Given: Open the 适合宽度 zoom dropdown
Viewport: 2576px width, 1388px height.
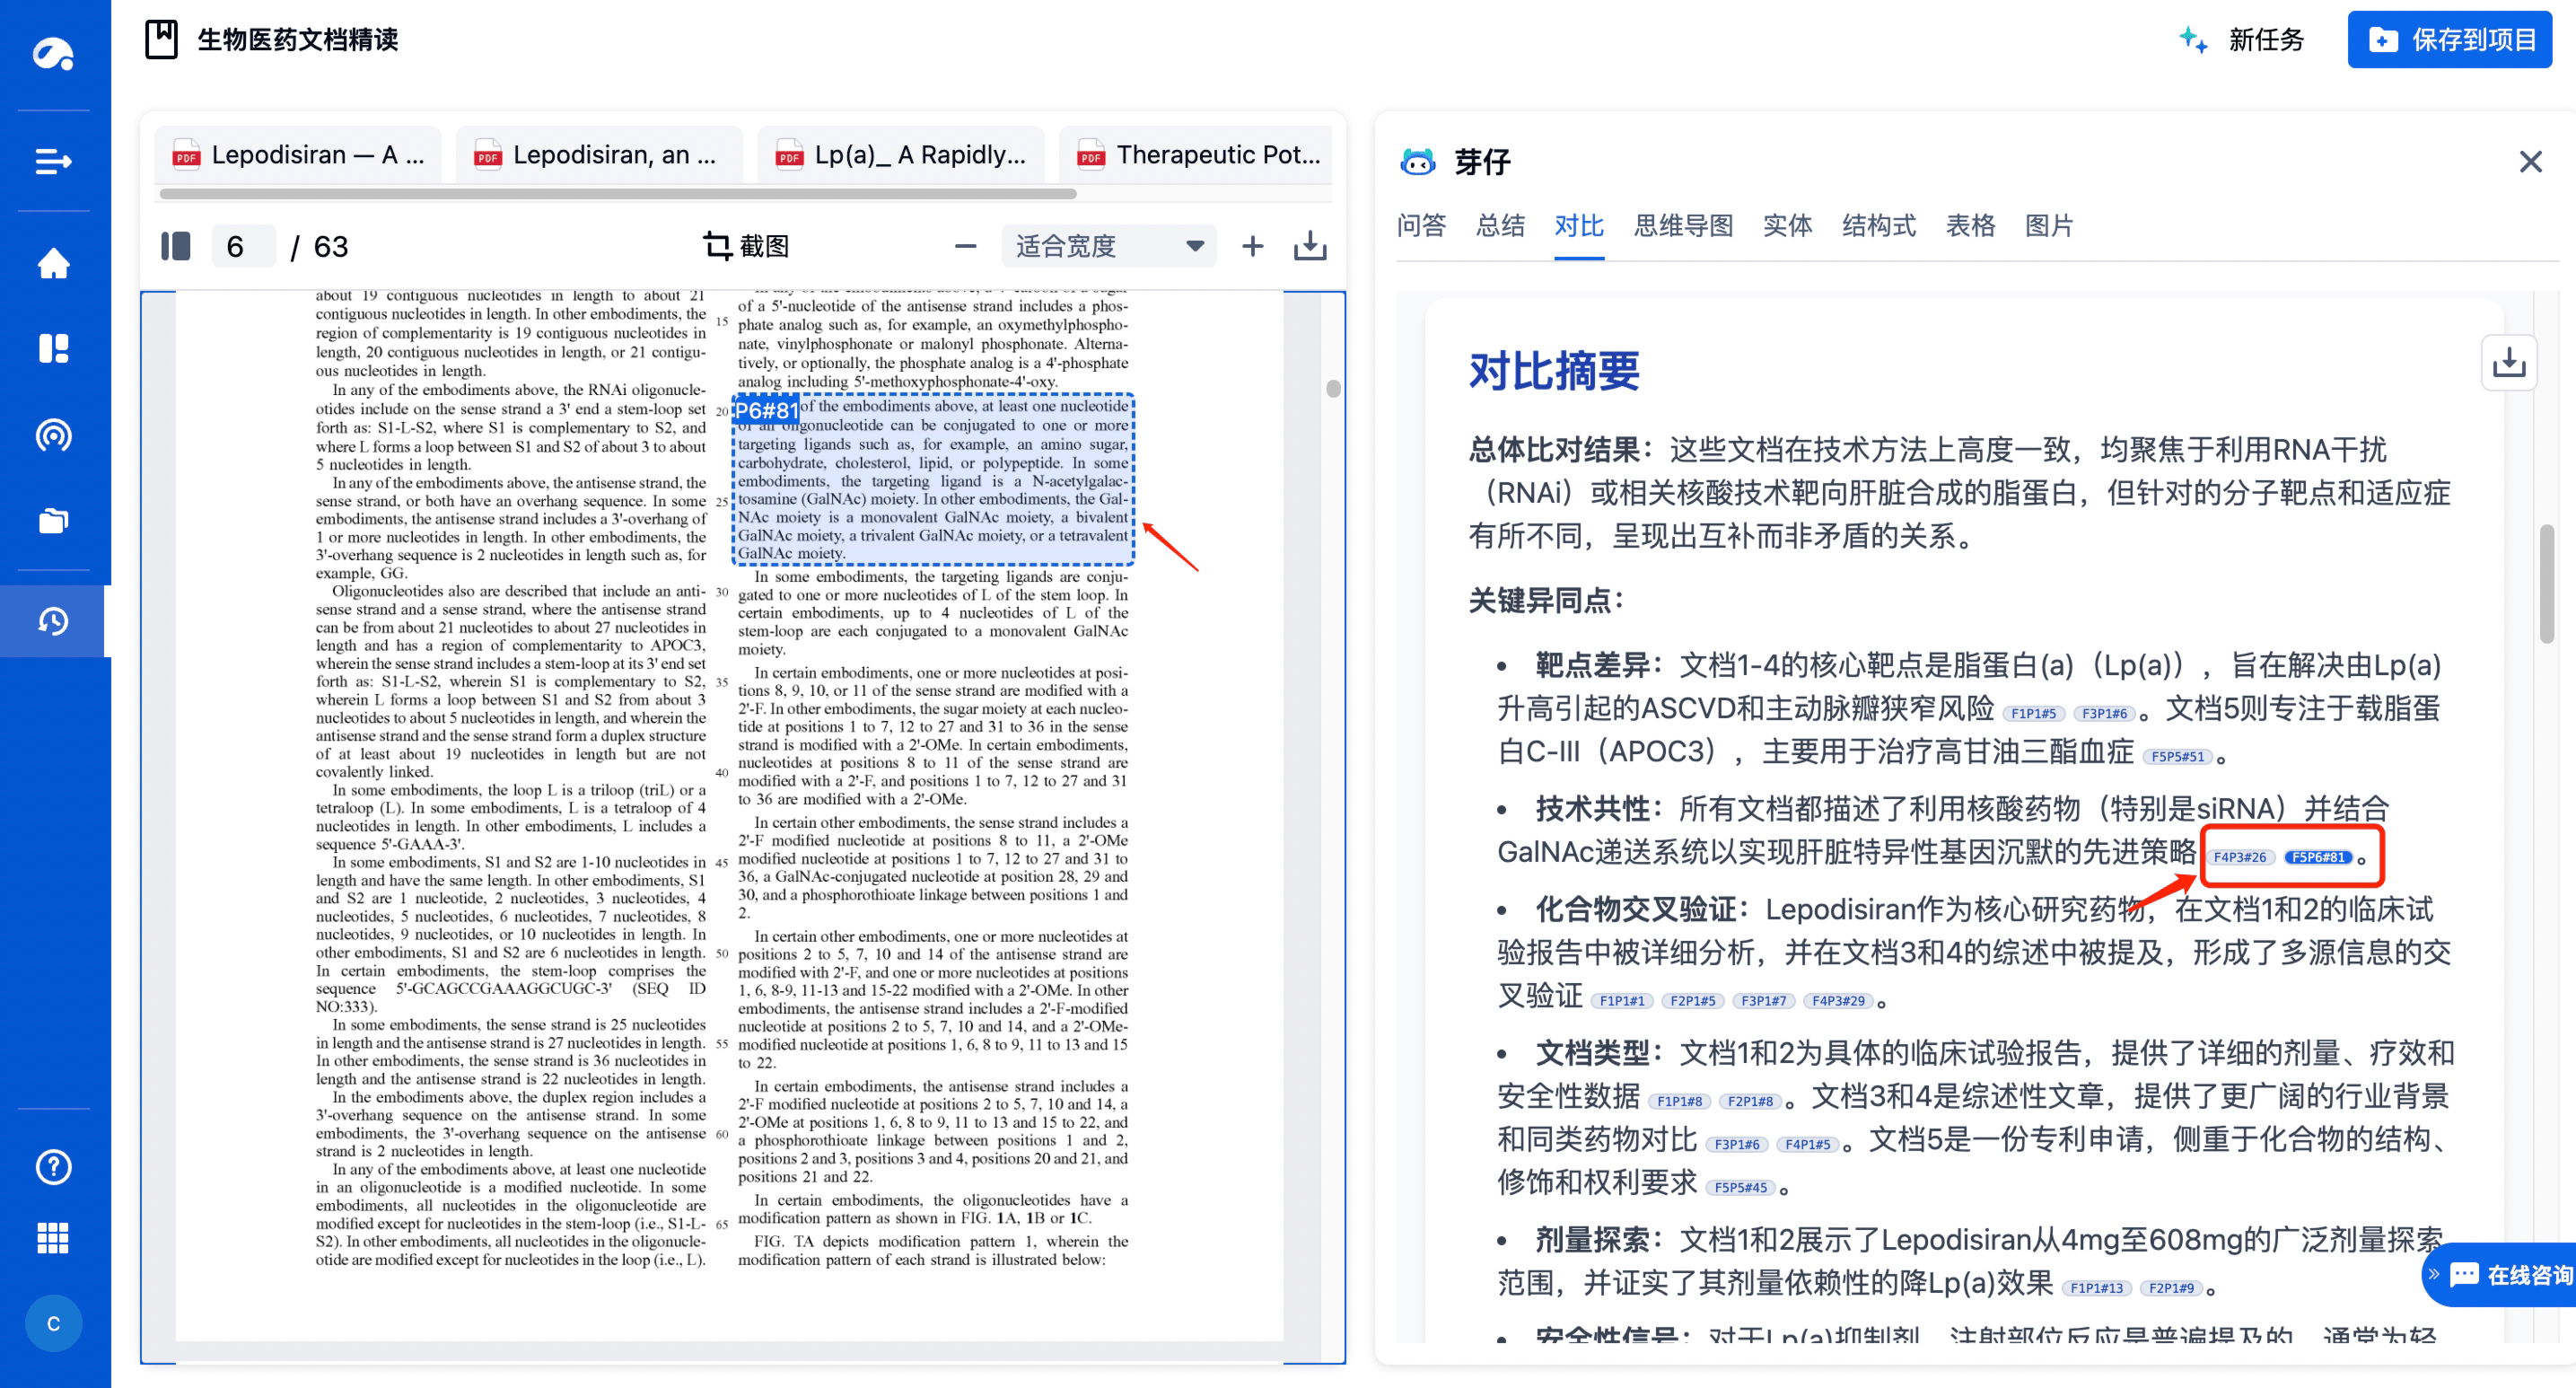Looking at the screenshot, I should (1108, 246).
